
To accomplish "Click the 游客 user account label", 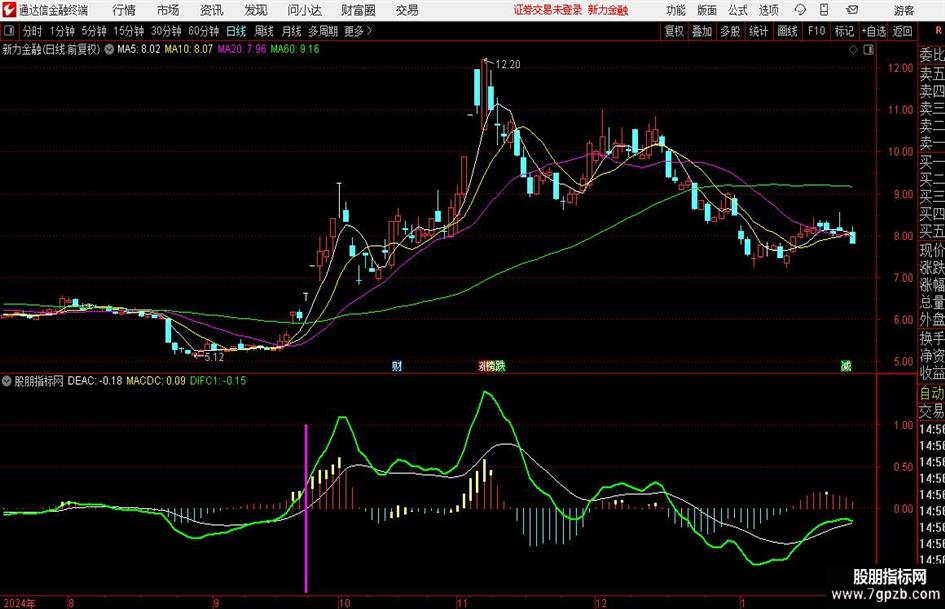I will [x=904, y=10].
